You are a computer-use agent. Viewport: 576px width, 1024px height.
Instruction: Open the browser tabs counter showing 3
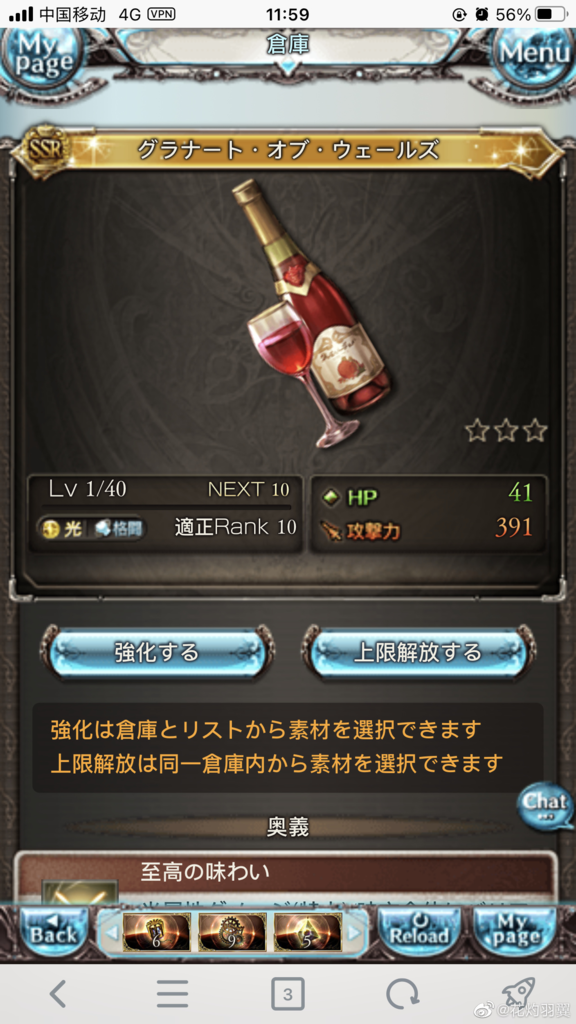point(287,994)
